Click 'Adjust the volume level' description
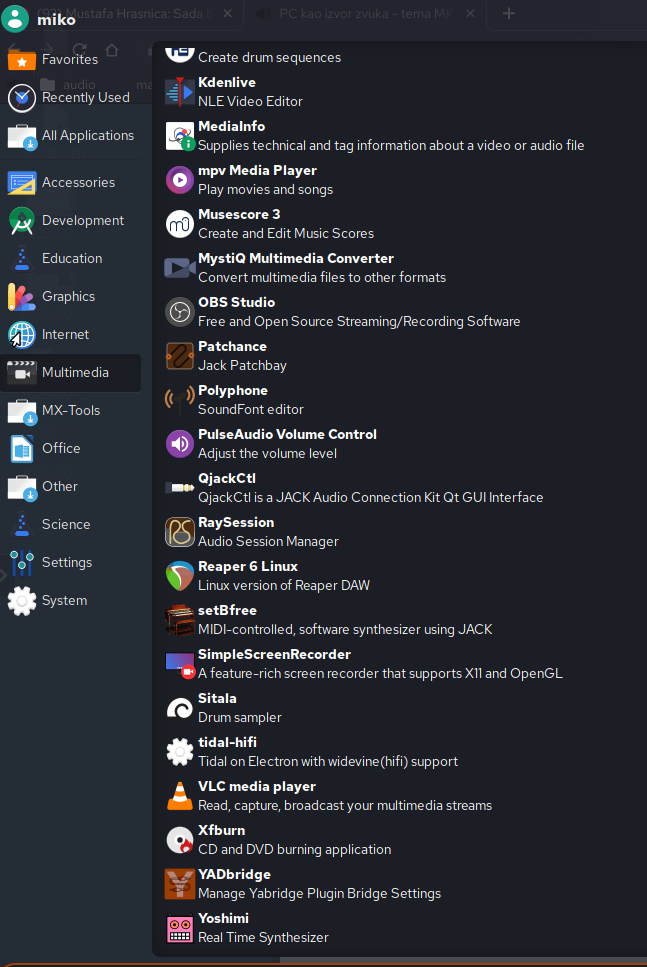This screenshot has width=647, height=967. (267, 454)
